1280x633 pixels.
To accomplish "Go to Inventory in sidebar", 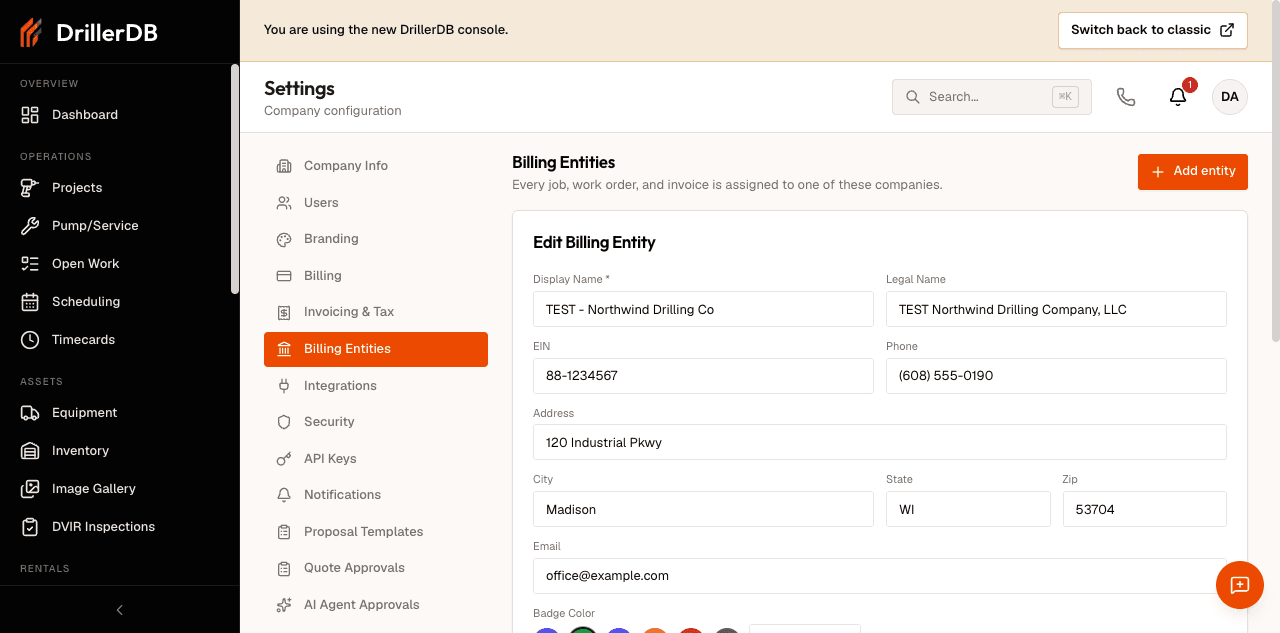I will (x=115, y=451).
